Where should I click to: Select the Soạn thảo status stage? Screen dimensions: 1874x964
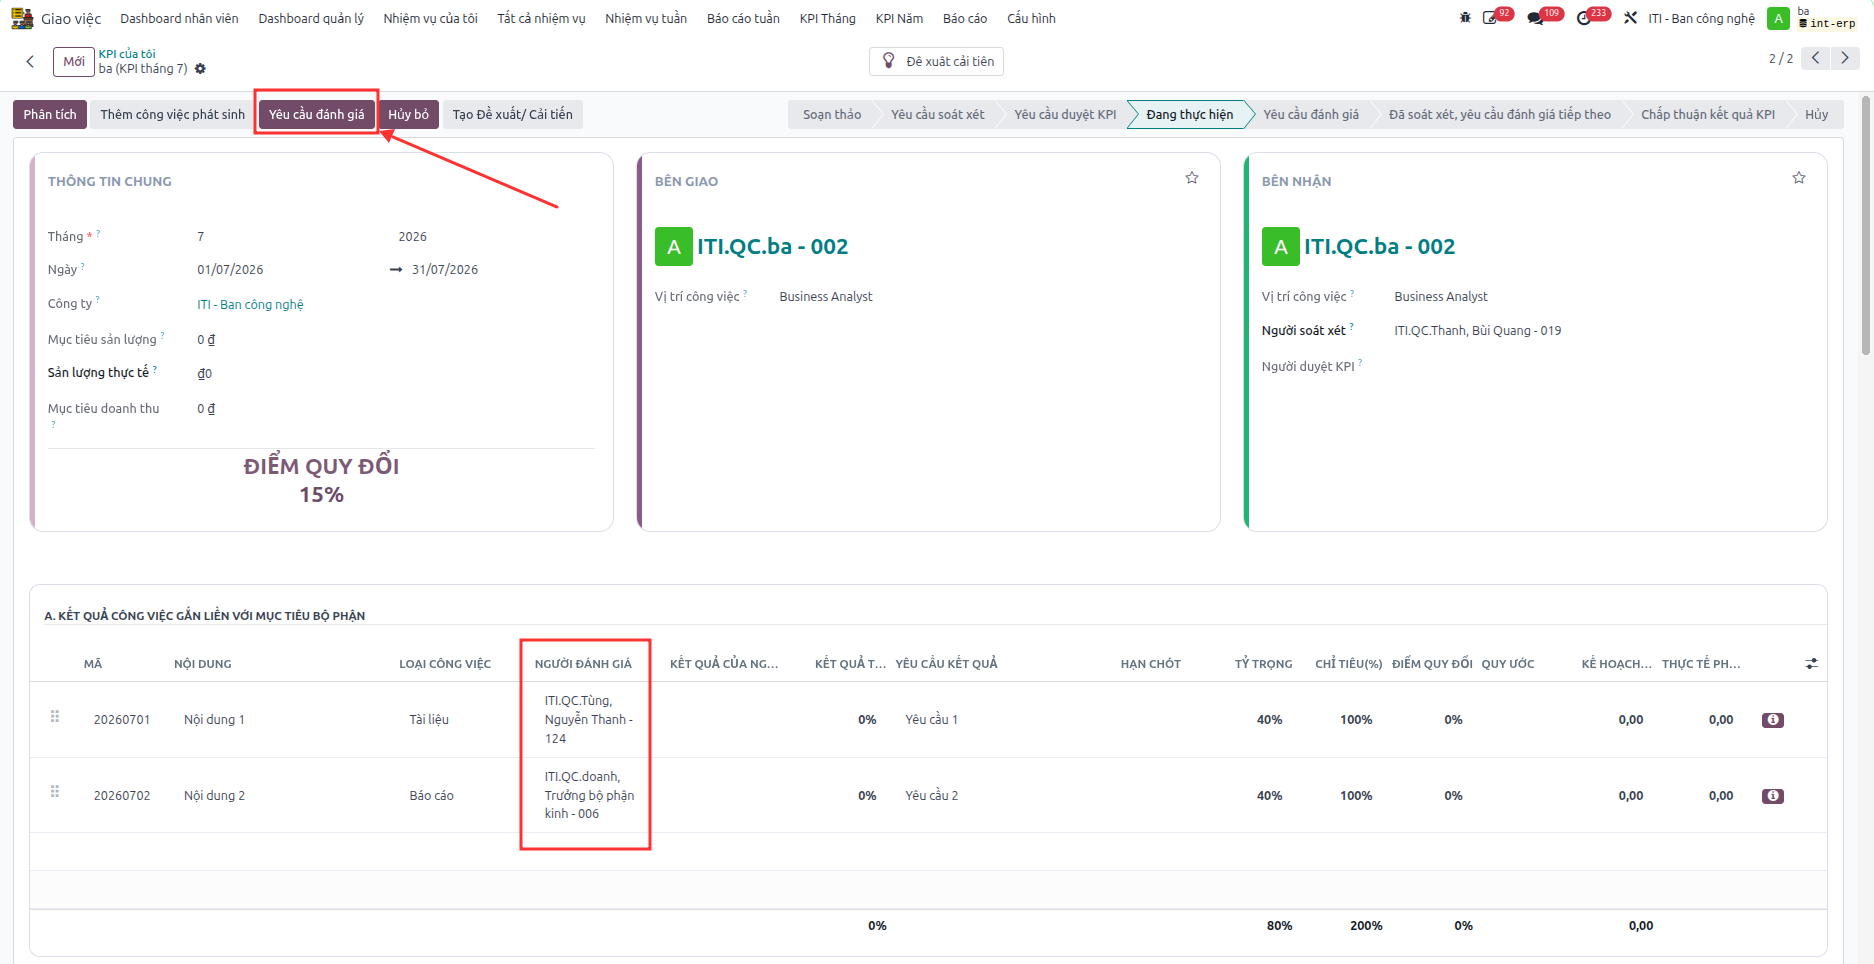click(832, 114)
